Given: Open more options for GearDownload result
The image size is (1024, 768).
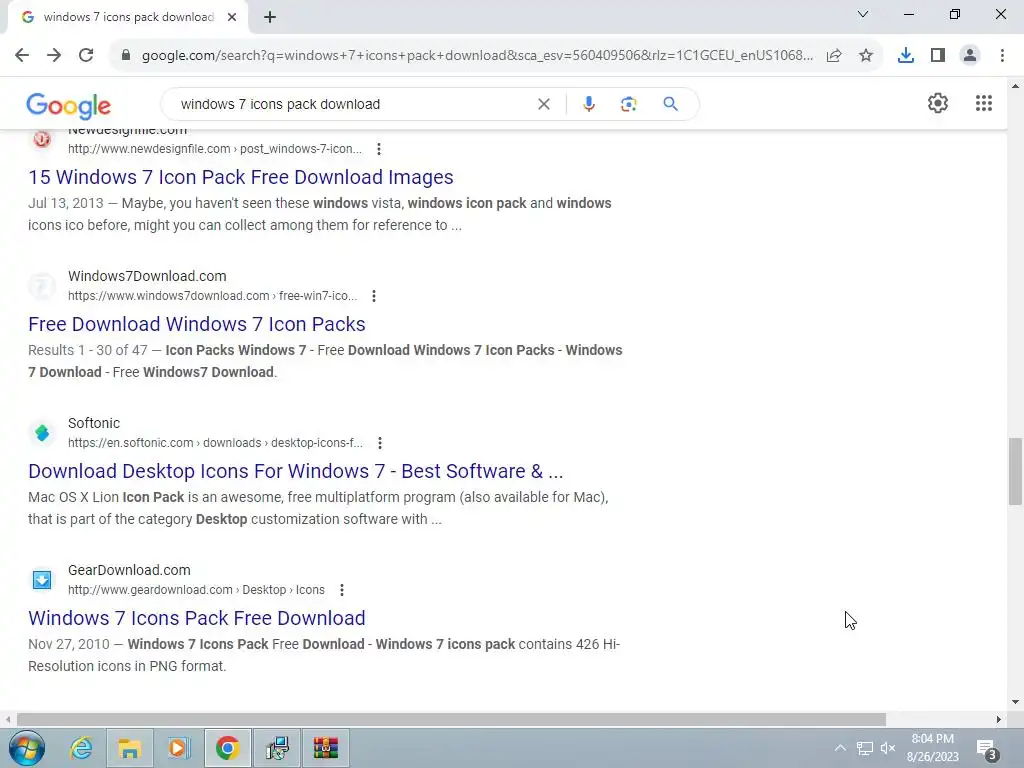Looking at the screenshot, I should (x=342, y=590).
